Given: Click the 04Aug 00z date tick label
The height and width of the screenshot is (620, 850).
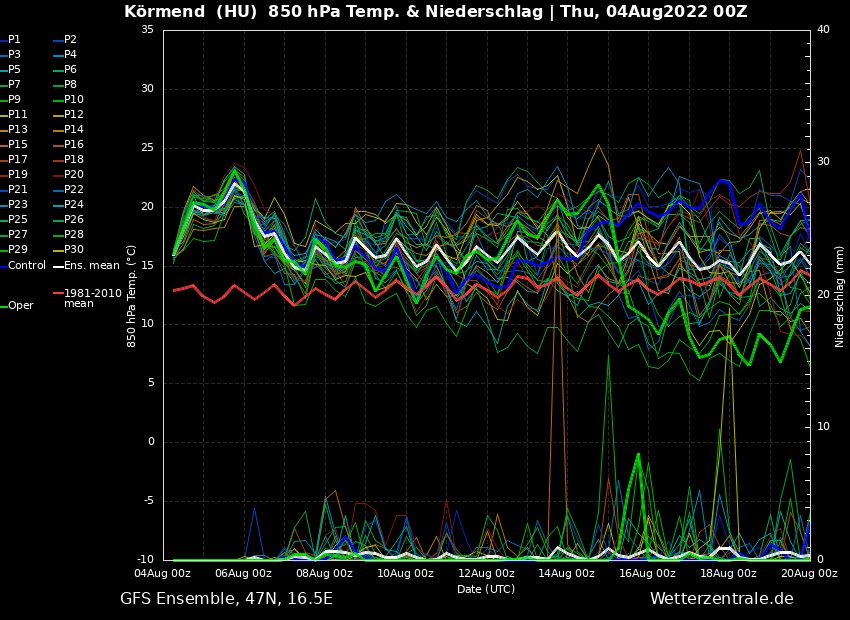Looking at the screenshot, I should 163,574.
